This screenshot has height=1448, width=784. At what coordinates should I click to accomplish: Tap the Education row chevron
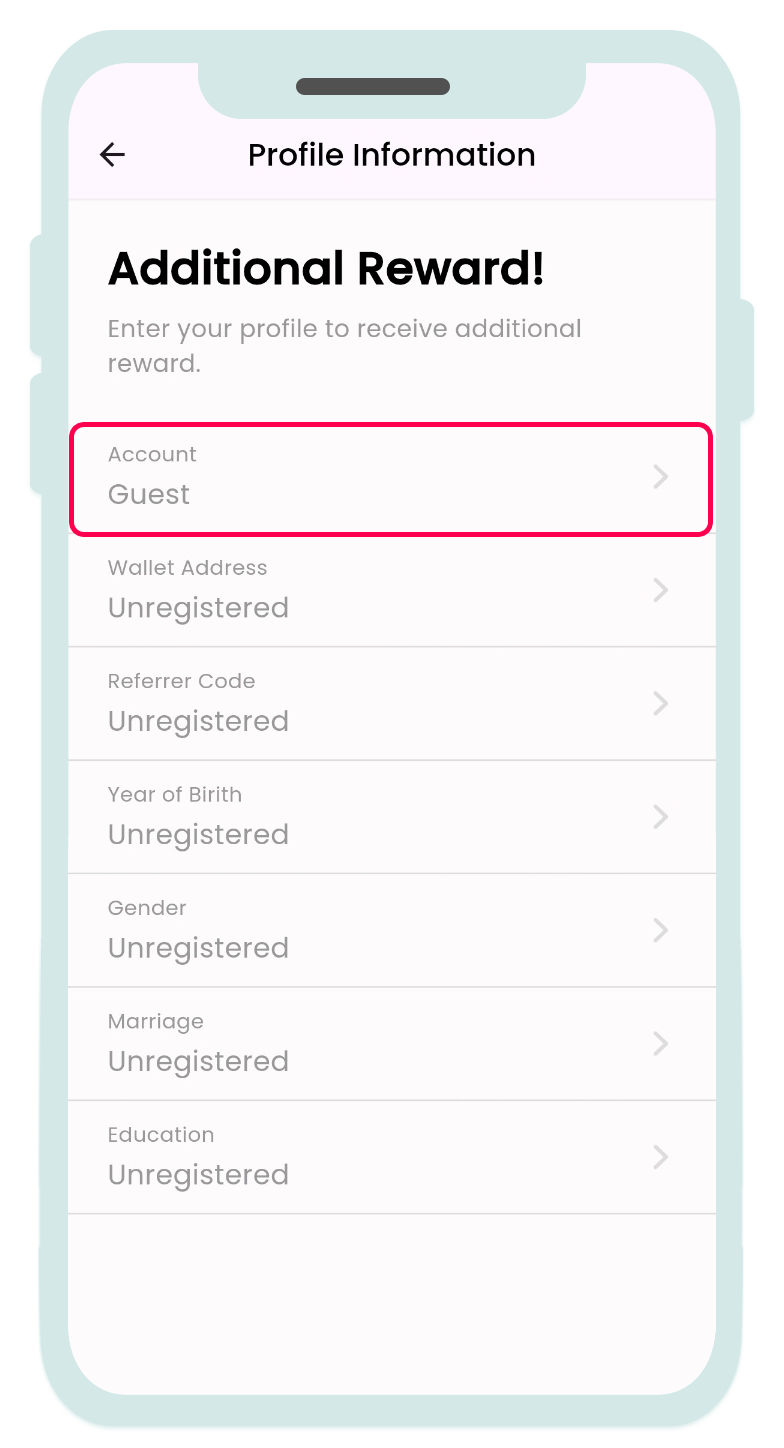(x=660, y=1157)
